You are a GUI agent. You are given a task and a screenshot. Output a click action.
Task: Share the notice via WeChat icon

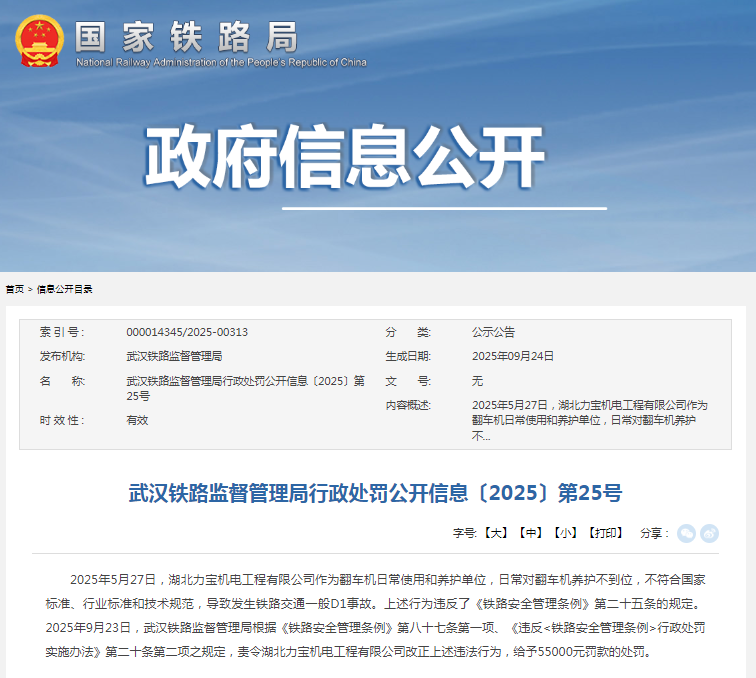[x=686, y=533]
